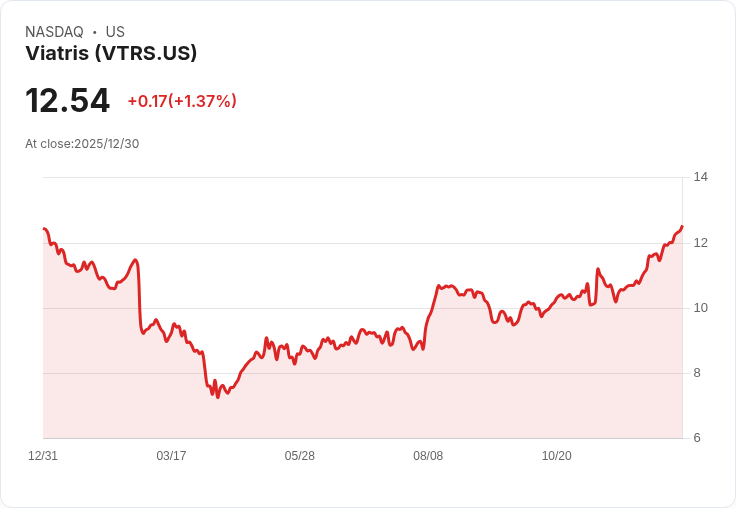Click the 6 y-axis price label
Viewport: 736px width, 508px height.
pos(697,438)
